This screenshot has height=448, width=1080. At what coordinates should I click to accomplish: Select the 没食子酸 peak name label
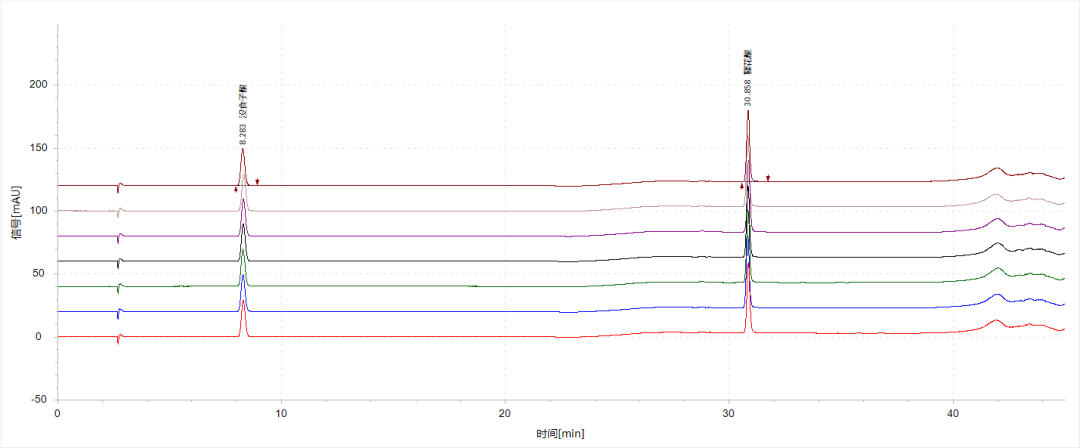[242, 103]
